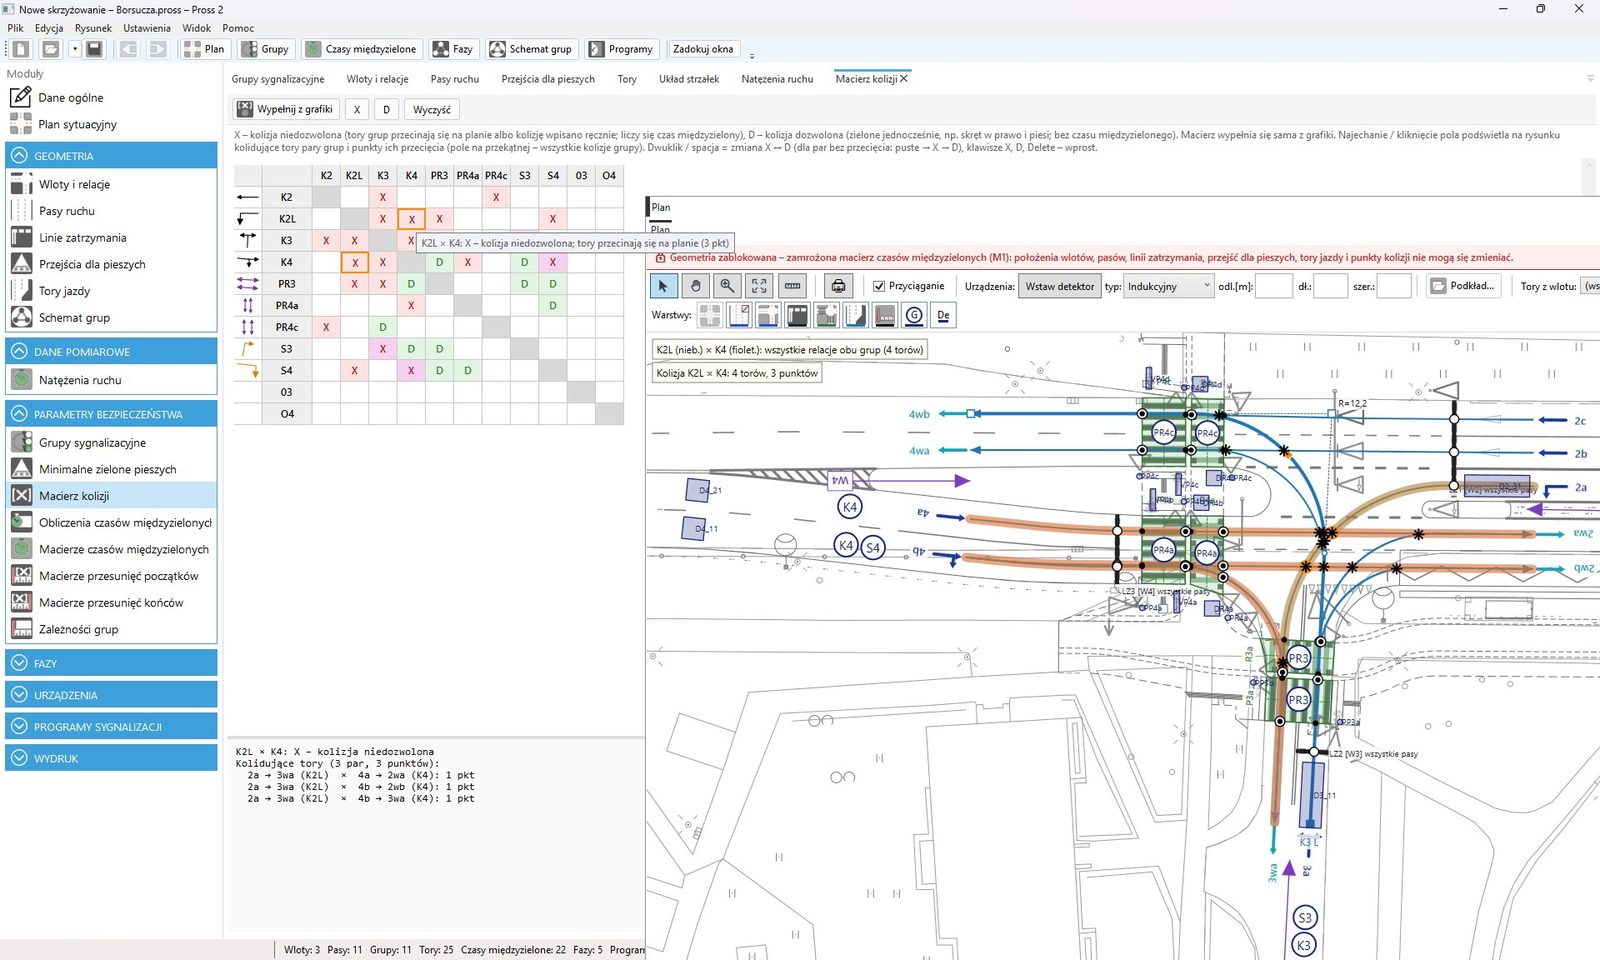Image resolution: width=1600 pixels, height=960 pixels.
Task: Click the 'G' groups layer icon
Action: [x=914, y=316]
